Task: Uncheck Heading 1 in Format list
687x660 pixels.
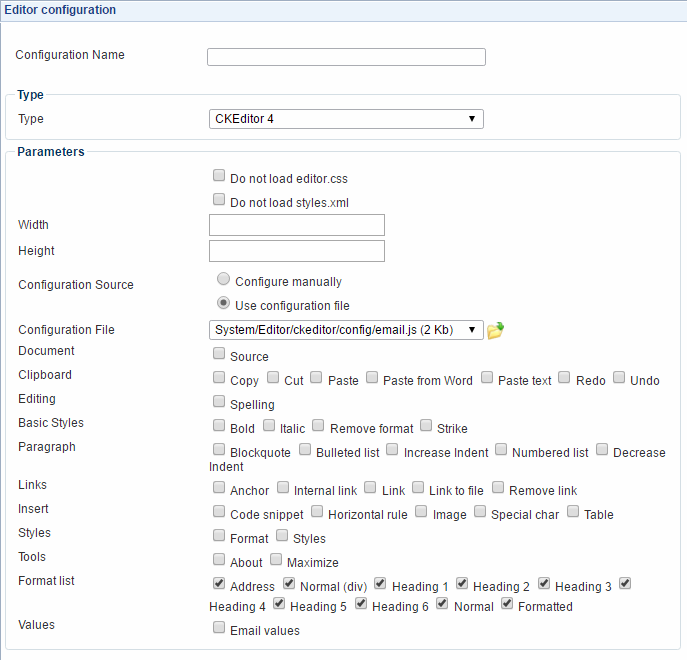Action: coord(381,584)
